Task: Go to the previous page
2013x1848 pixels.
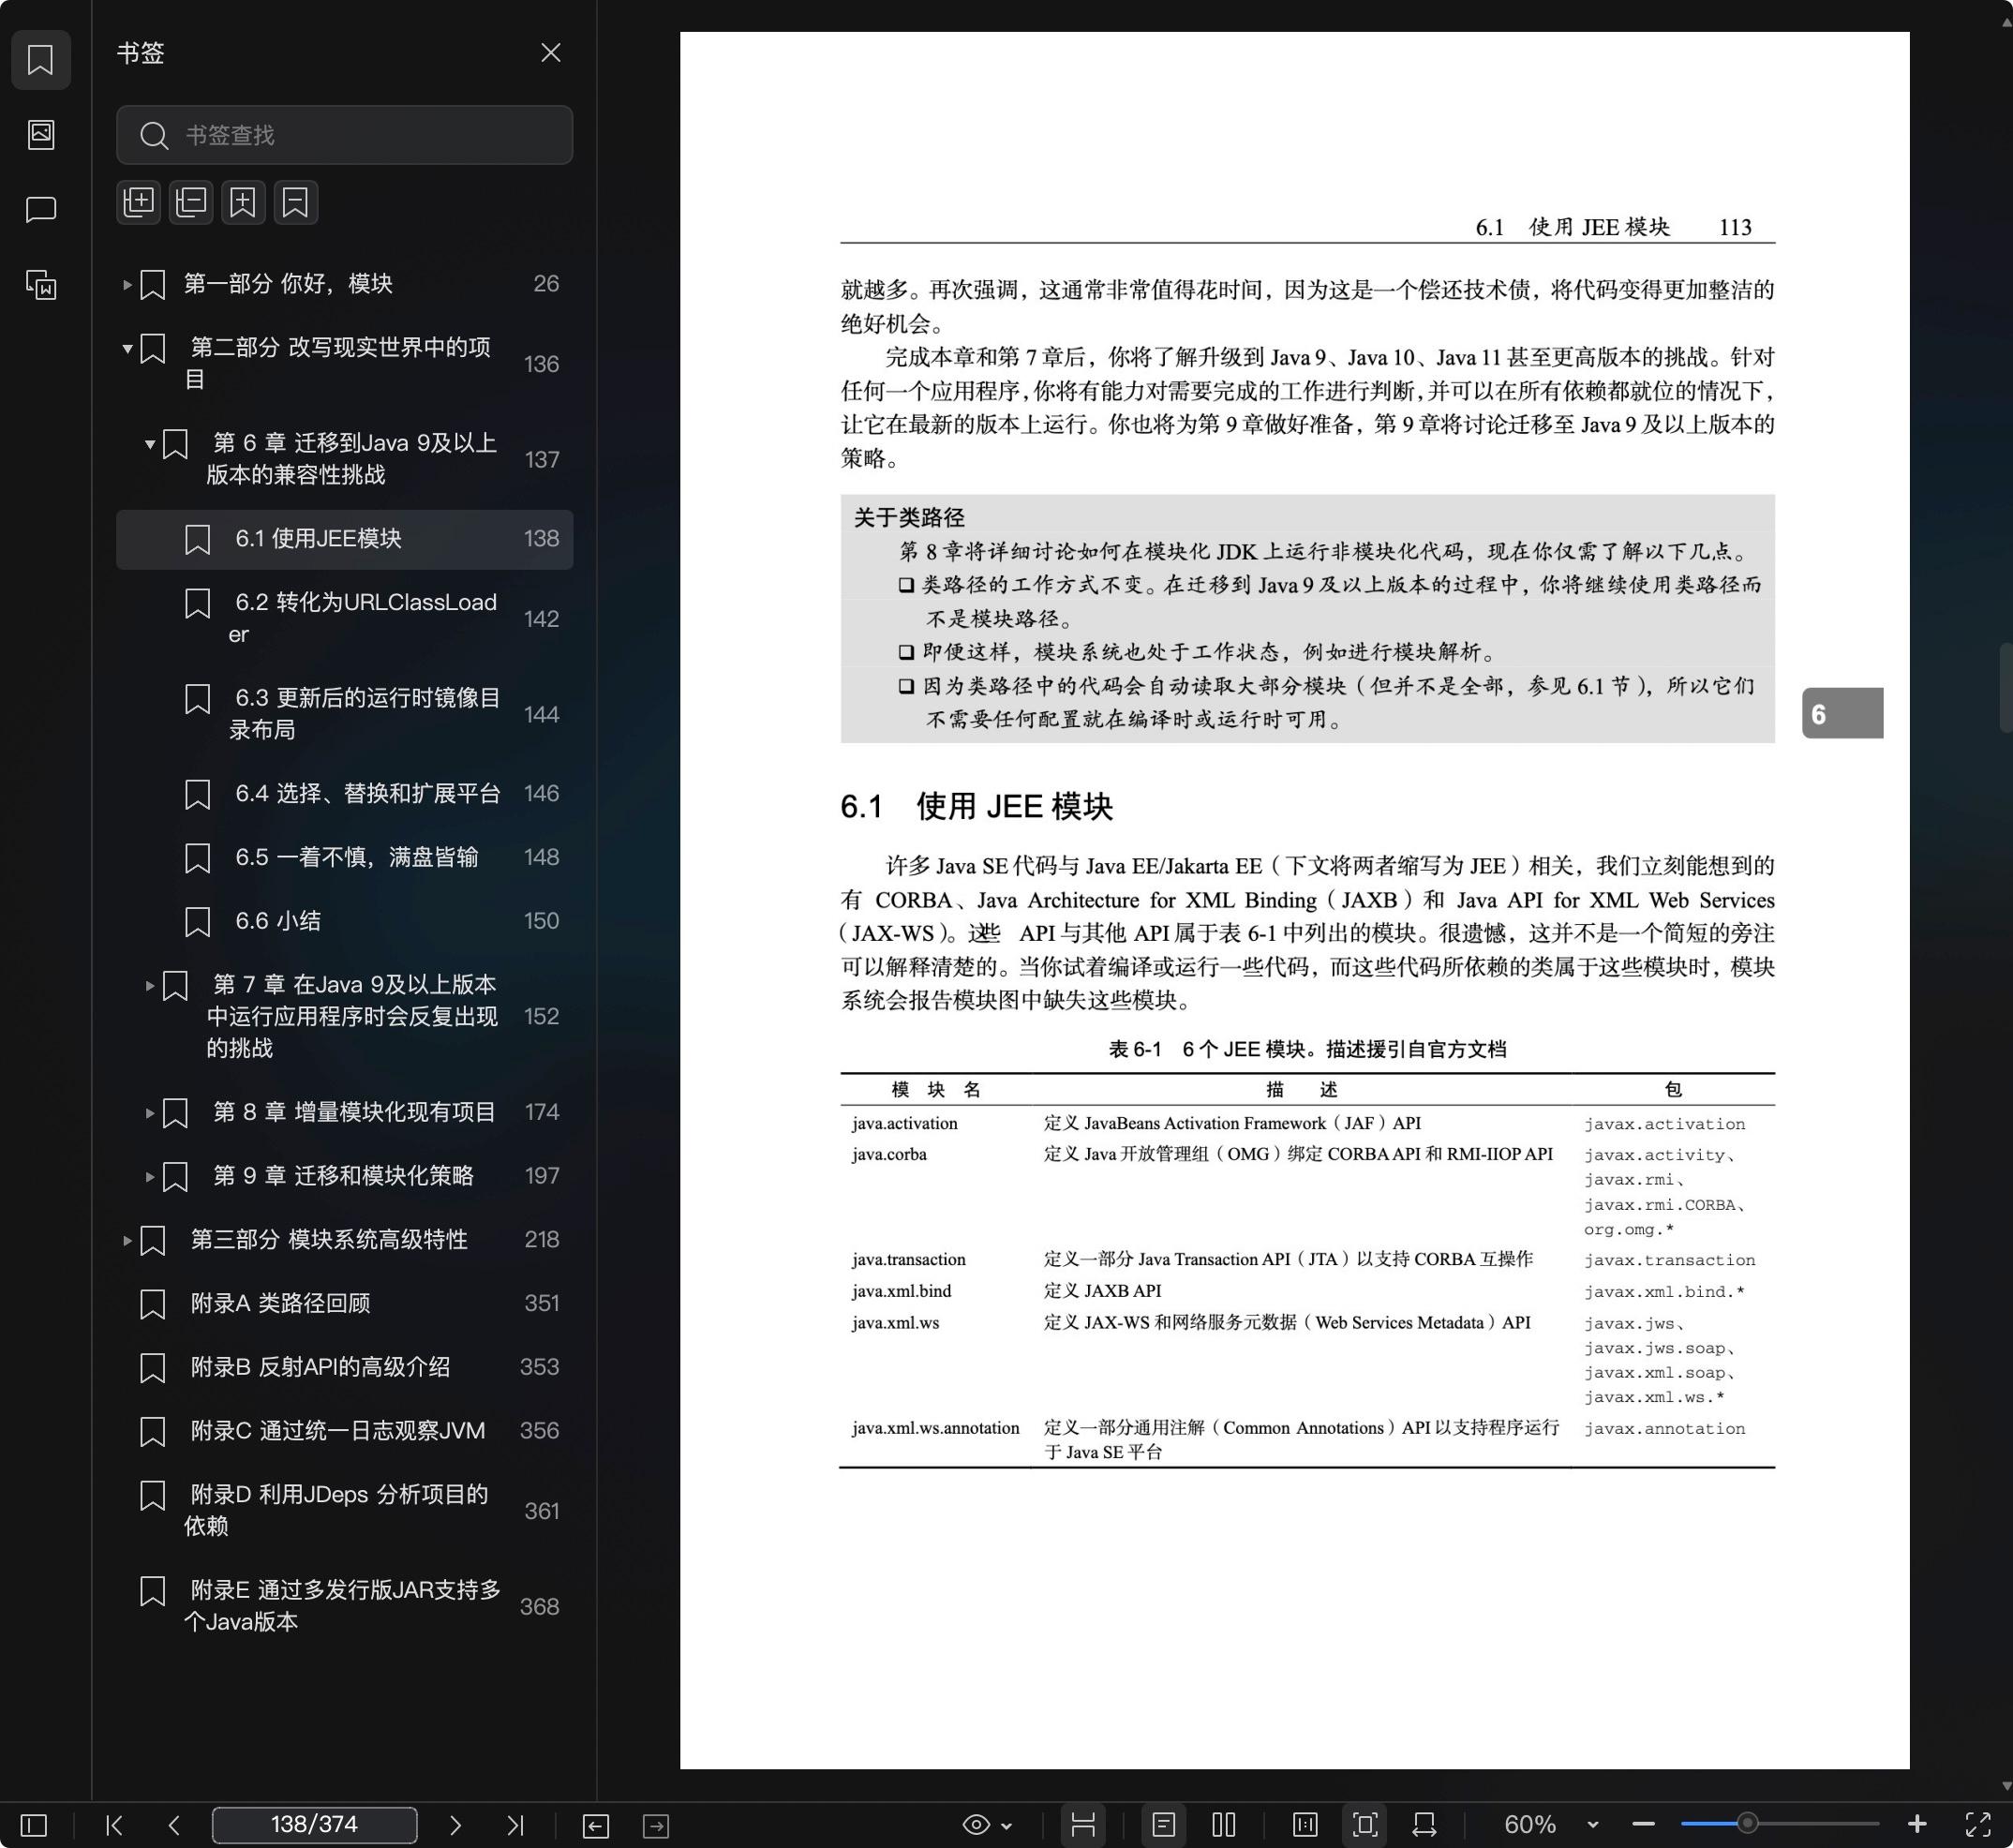Action: pyautogui.click(x=174, y=1825)
